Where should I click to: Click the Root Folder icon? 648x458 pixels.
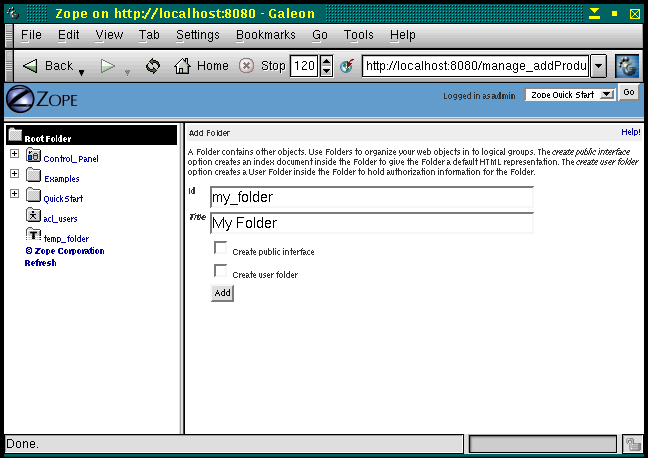pos(15,134)
